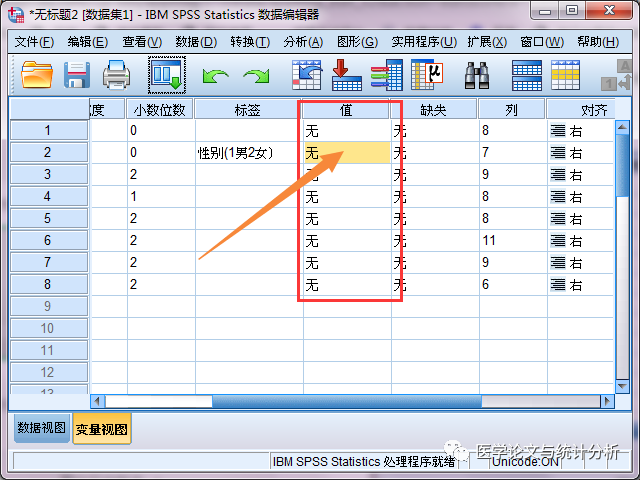Click the vertical scrollbar thumb
Image resolution: width=640 pixels, height=480 pixels.
click(x=622, y=165)
